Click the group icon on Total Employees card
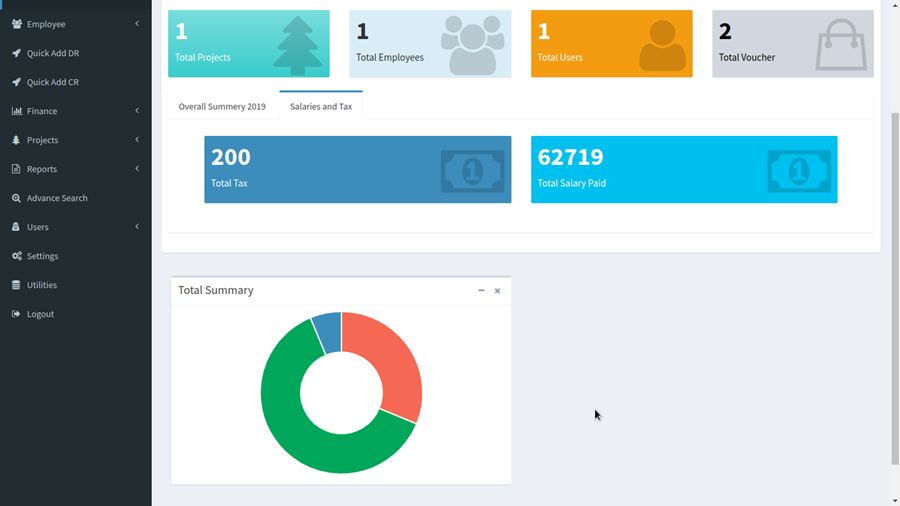The image size is (900, 506). click(472, 45)
